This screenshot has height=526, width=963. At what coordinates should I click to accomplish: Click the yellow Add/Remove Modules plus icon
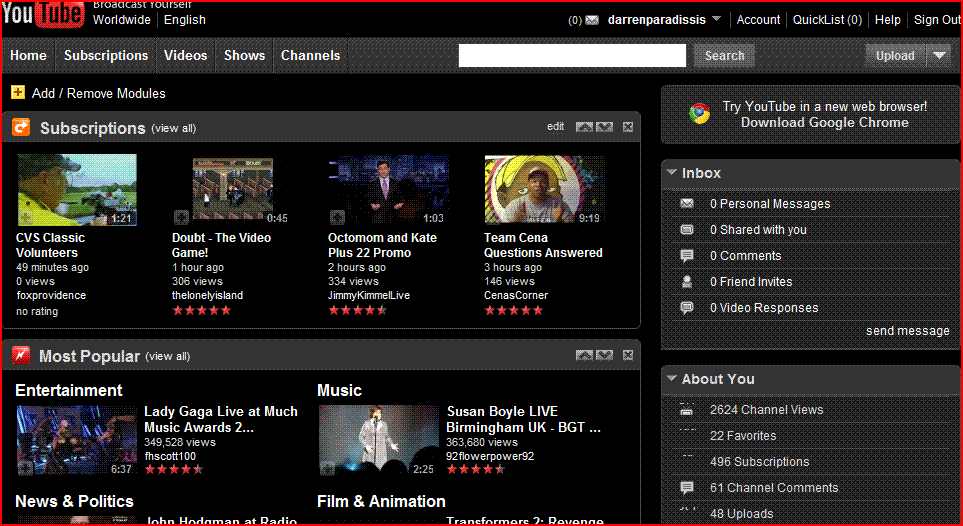click(x=18, y=93)
